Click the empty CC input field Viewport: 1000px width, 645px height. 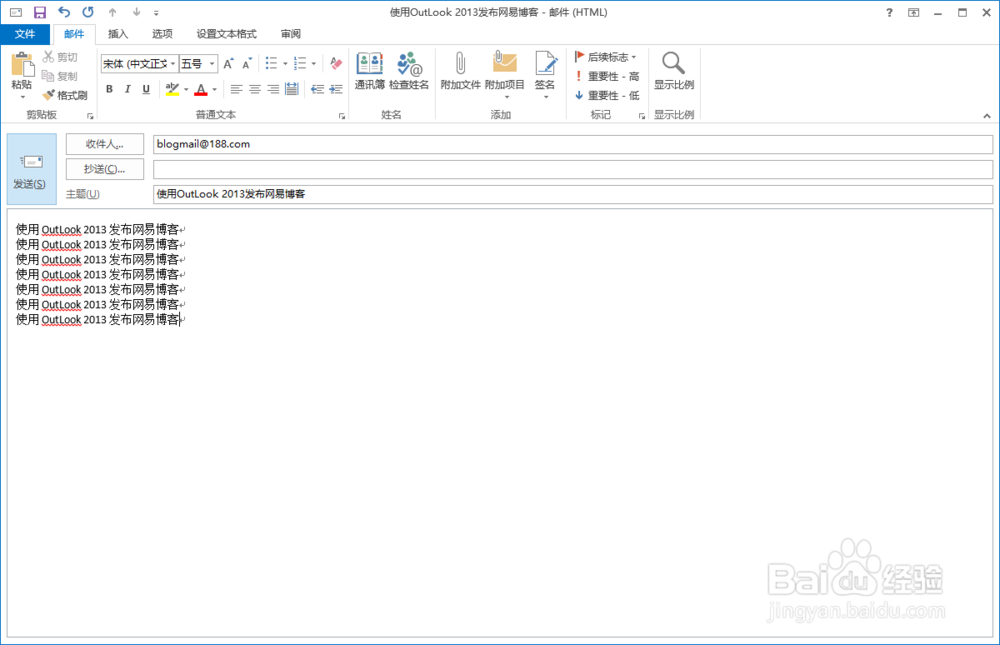pyautogui.click(x=573, y=169)
